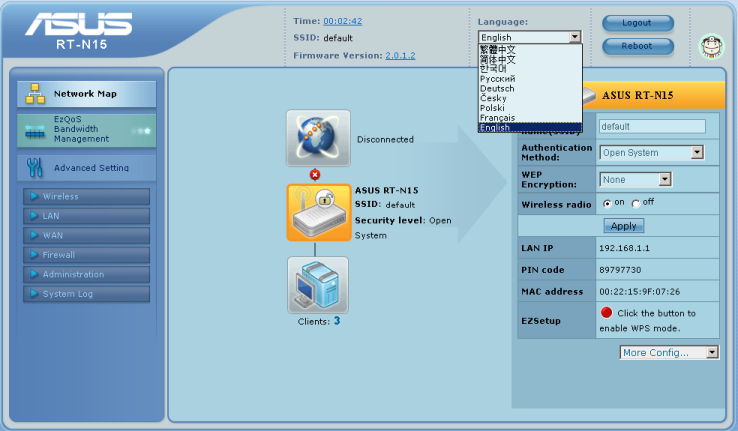Image resolution: width=738 pixels, height=431 pixels.
Task: Open the LAN settings menu
Action: point(87,216)
